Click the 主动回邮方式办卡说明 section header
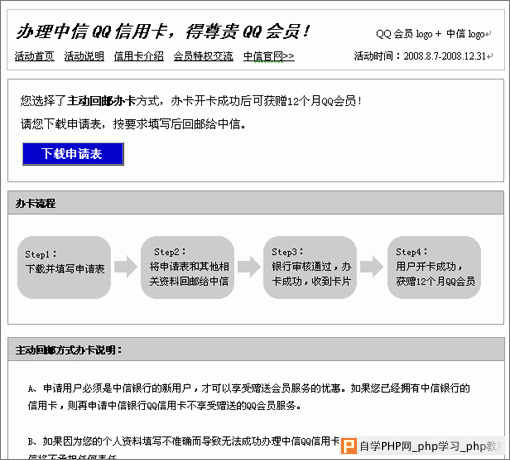Screen dimensions: 510x460 [x=256, y=350]
